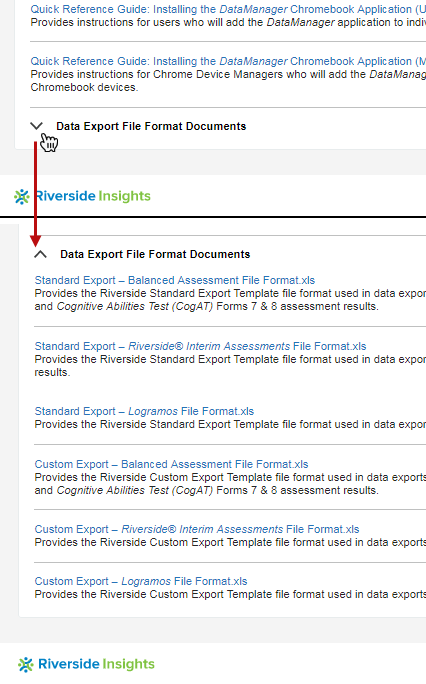Viewport: 426px width, 684px height.
Task: Open Custom Export – Logramos File Format.xls
Action: (x=141, y=581)
